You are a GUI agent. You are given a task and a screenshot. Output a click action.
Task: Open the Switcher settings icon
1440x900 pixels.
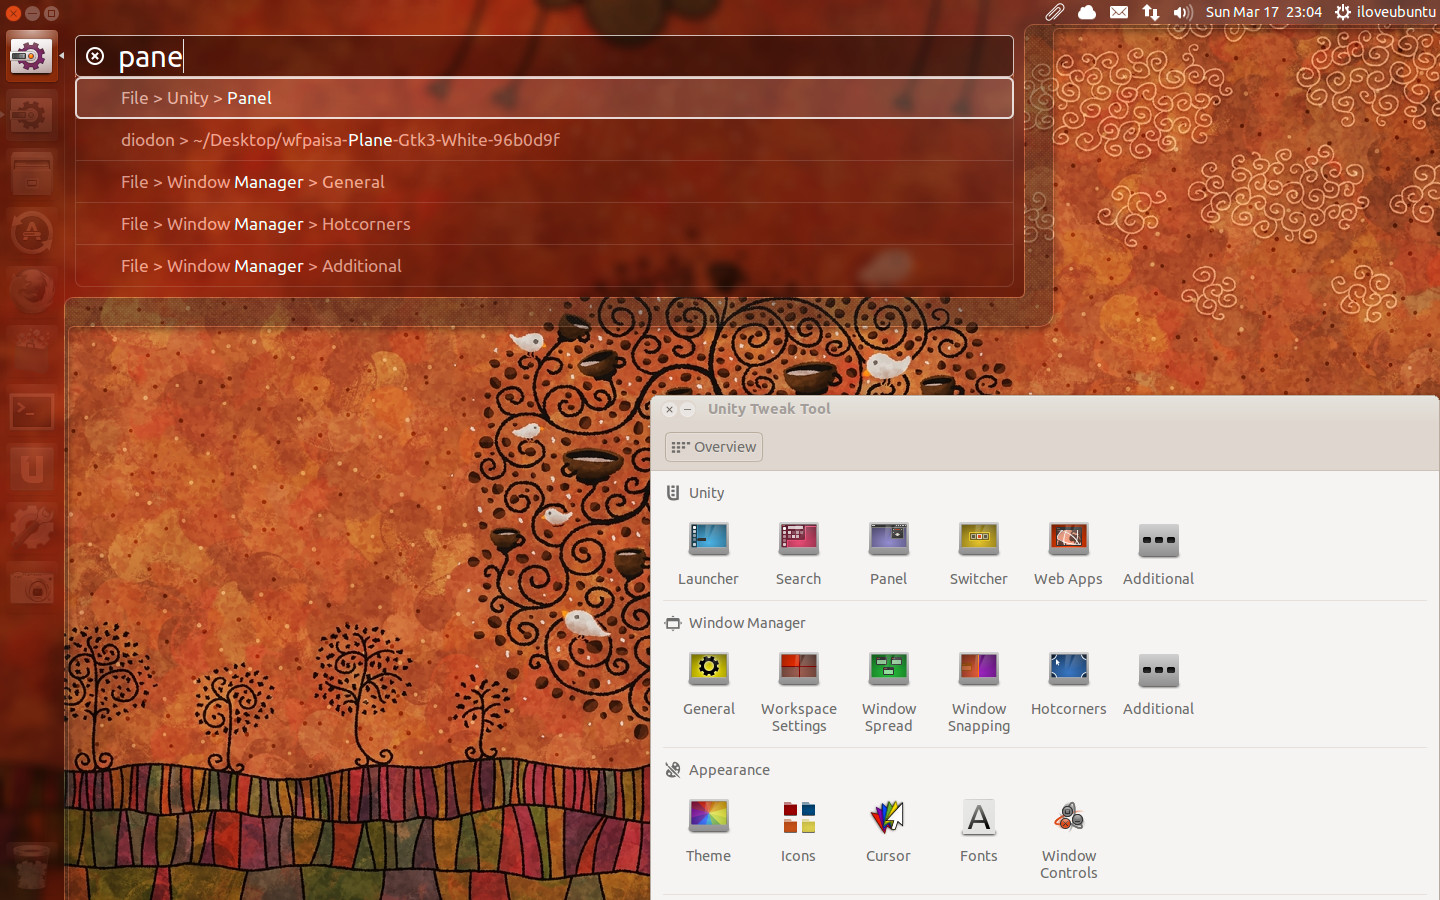(978, 540)
